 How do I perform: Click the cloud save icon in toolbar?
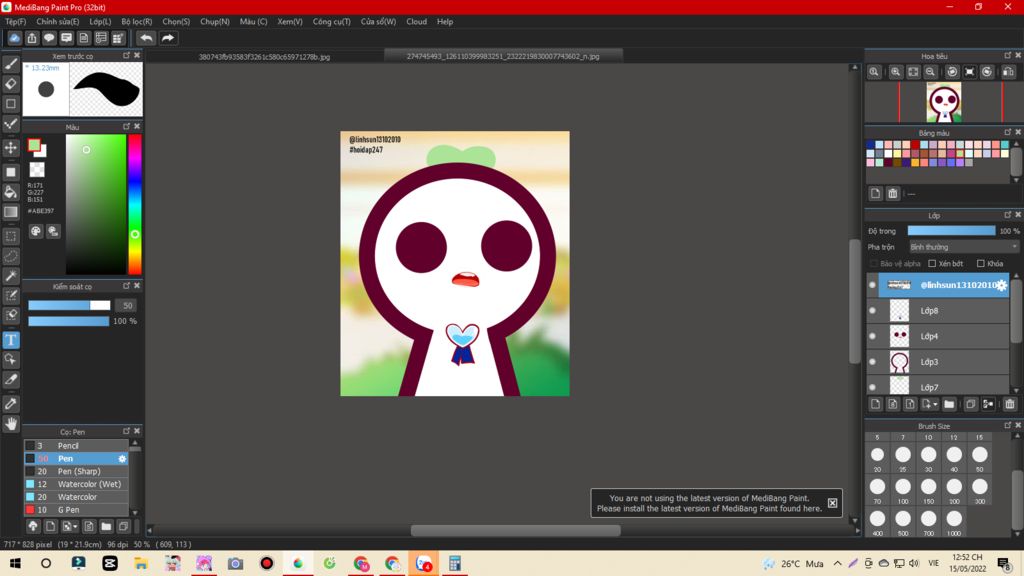pyautogui.click(x=14, y=38)
